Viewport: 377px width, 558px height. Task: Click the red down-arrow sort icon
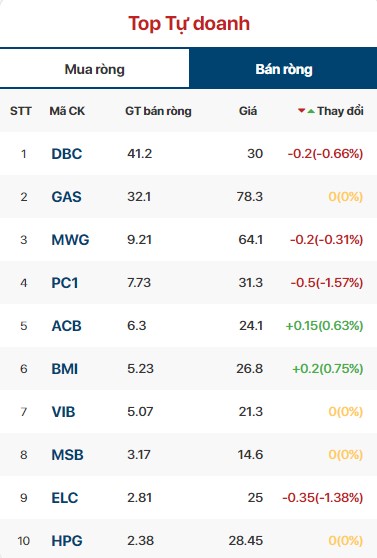coord(302,111)
